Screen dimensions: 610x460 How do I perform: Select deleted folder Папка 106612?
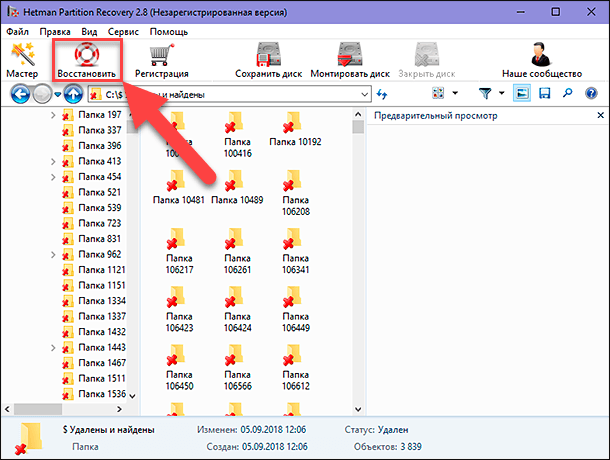click(x=296, y=367)
